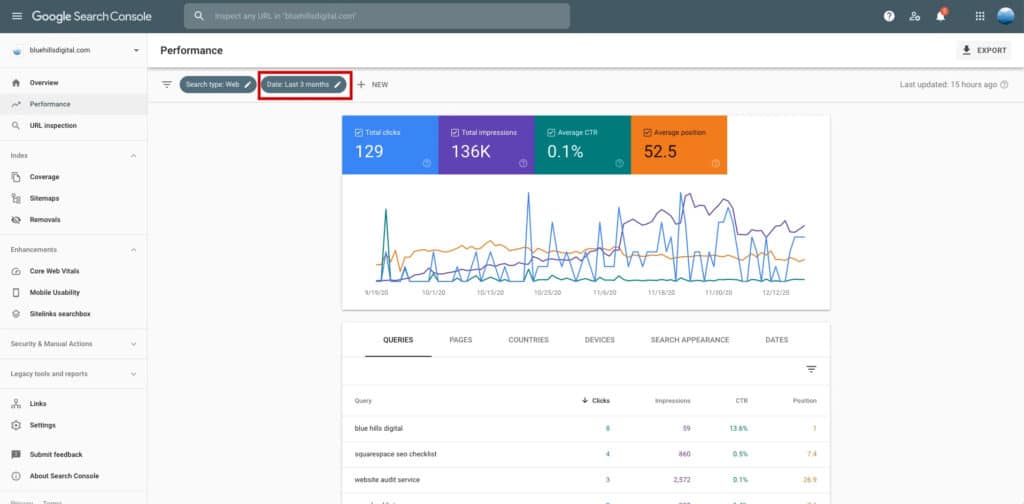Viewport: 1024px width, 504px height.
Task: Click the URL inspection magnifier icon
Action: pyautogui.click(x=16, y=125)
